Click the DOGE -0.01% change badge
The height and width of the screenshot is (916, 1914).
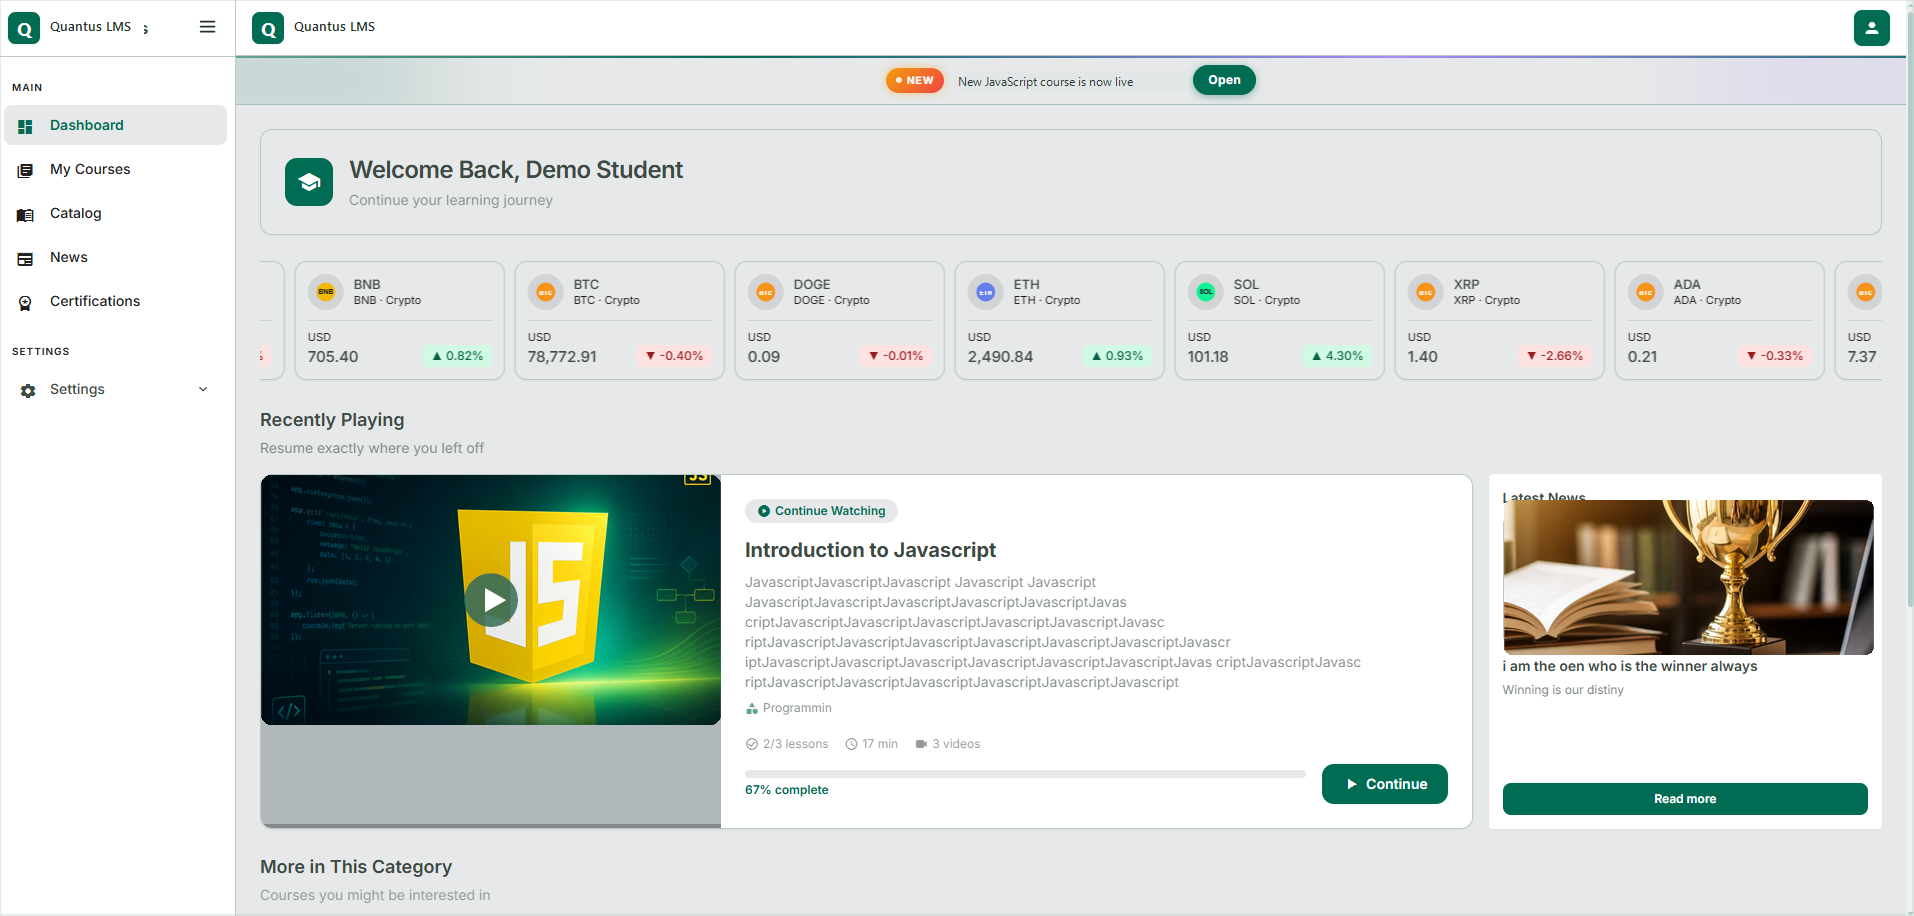coord(896,356)
